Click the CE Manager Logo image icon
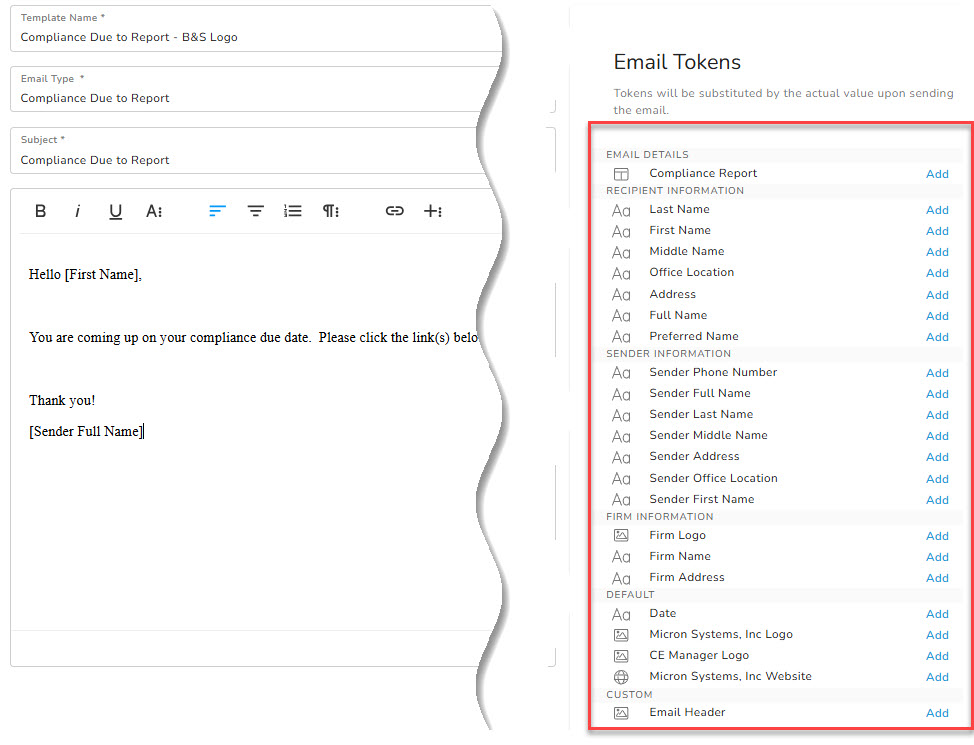974x745 pixels. [621, 656]
